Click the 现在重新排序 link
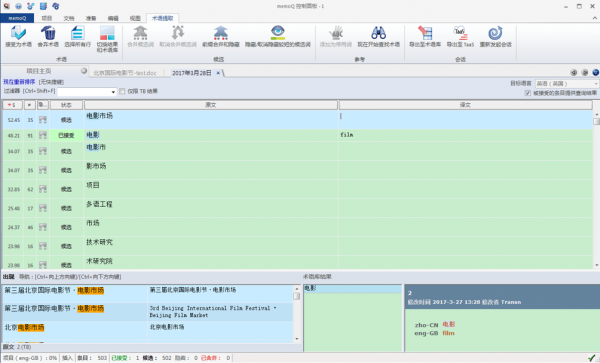Screen dimensions: 600x363 coord(19,82)
